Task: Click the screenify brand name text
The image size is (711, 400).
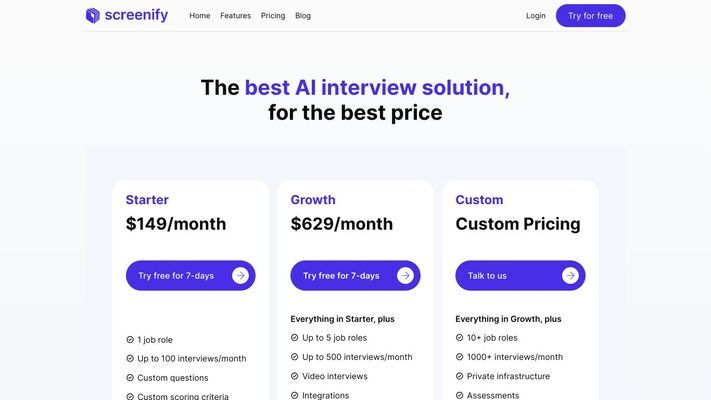Action: point(136,15)
